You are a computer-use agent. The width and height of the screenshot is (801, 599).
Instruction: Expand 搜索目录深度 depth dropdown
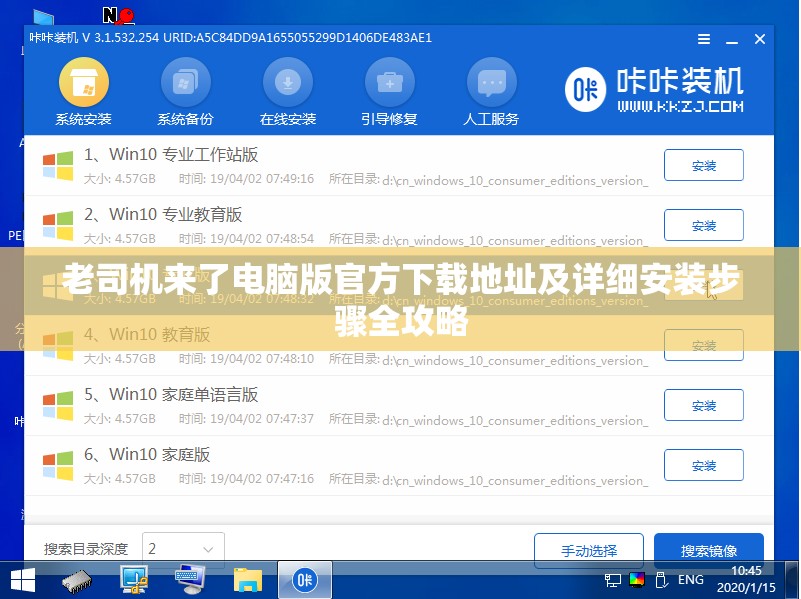pyautogui.click(x=183, y=549)
